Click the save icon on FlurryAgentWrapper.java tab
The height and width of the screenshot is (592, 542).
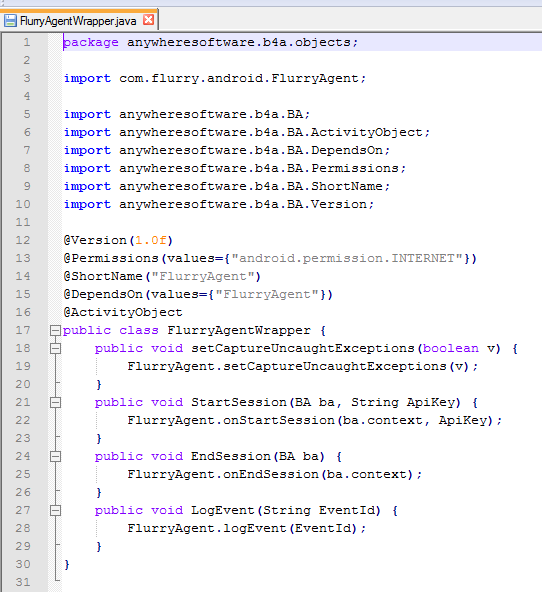[10, 20]
